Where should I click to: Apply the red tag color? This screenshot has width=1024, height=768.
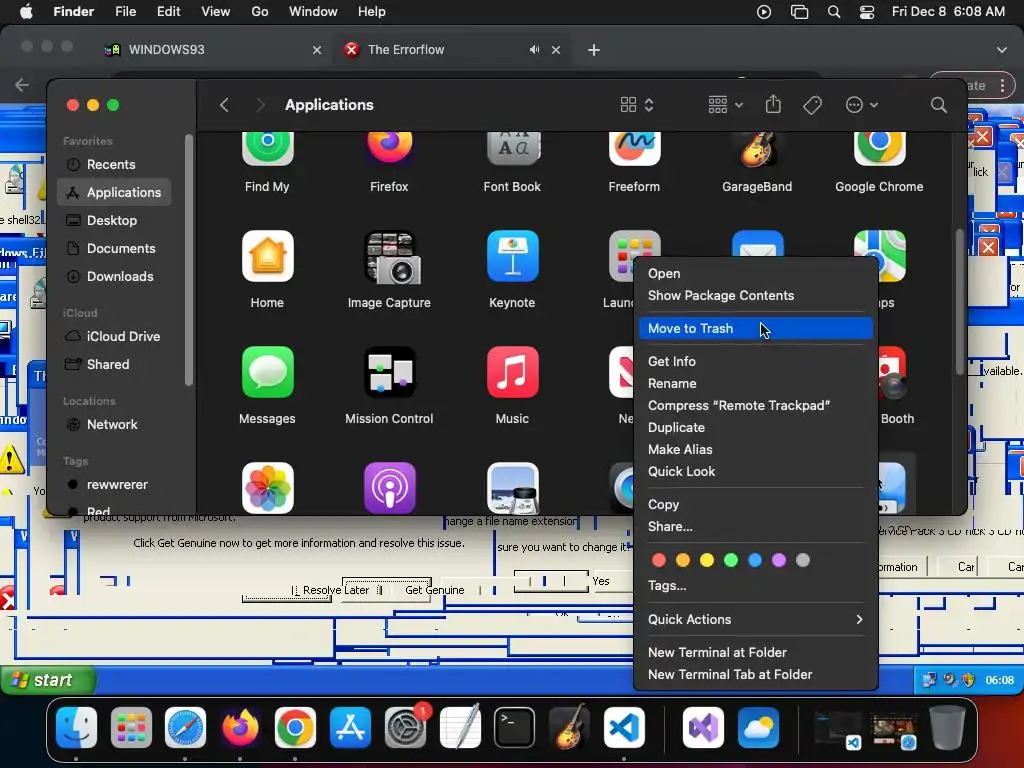(659, 560)
